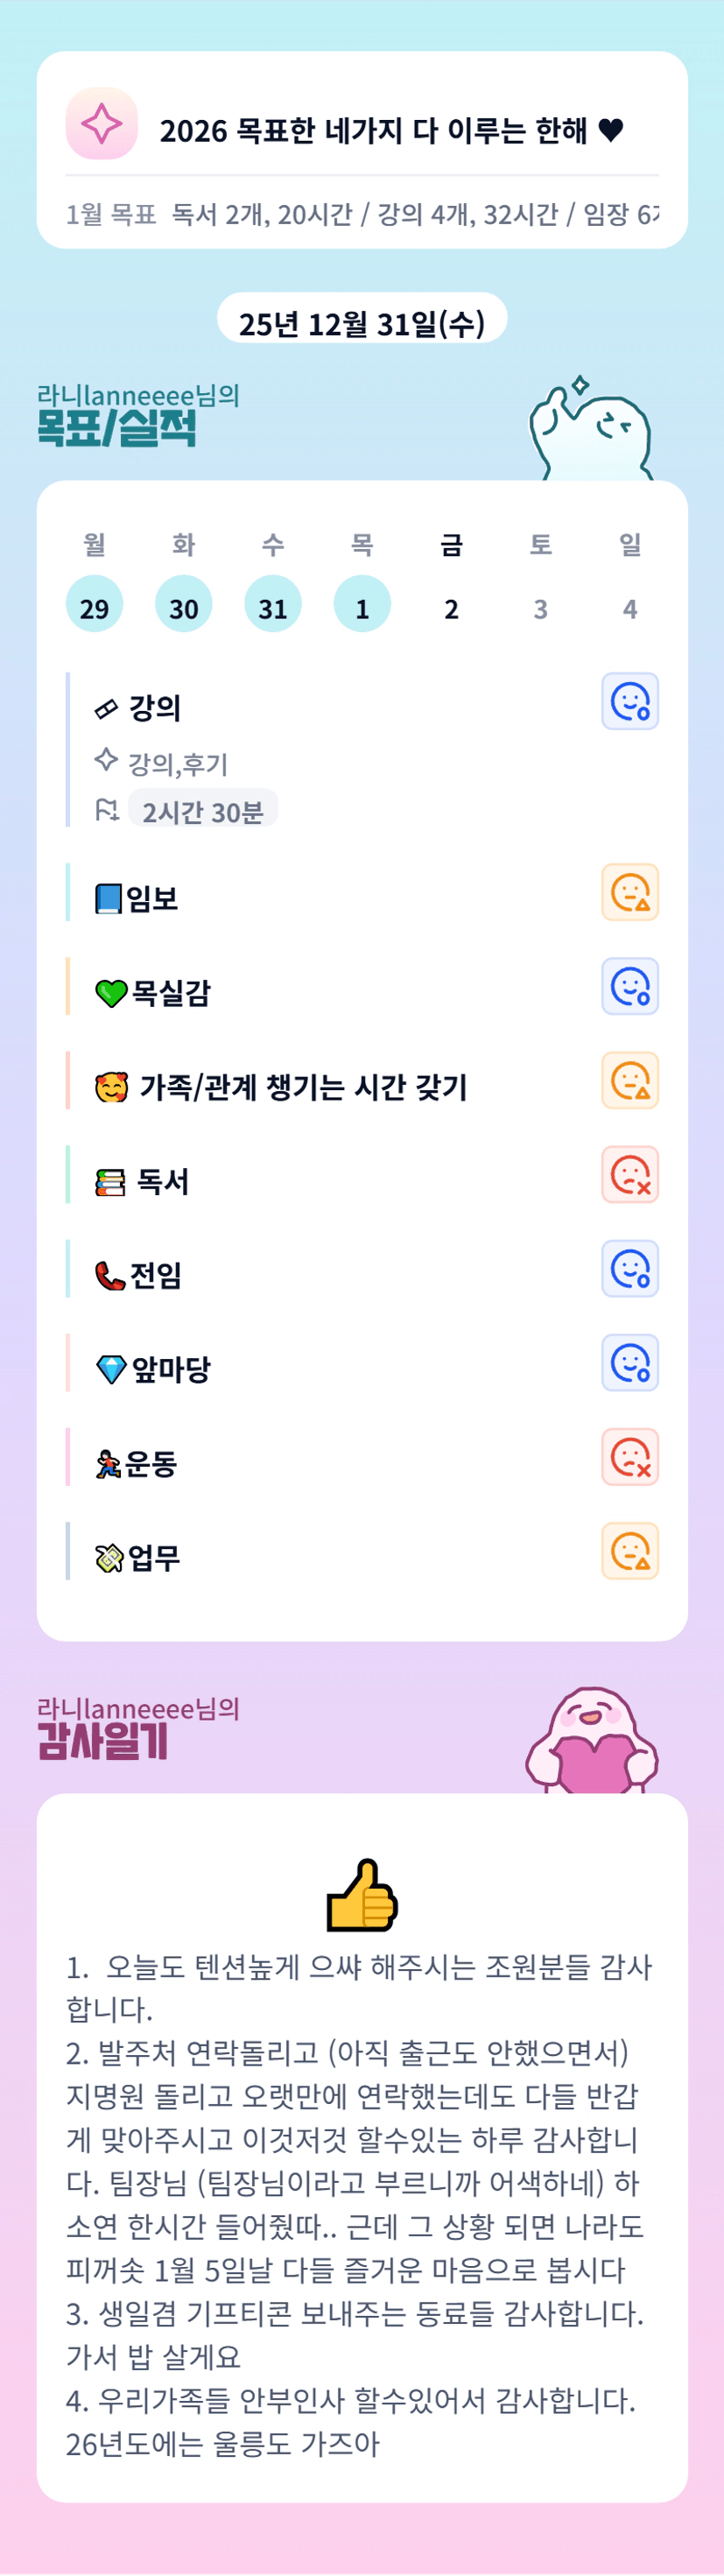Select Thursday 1 in the week calendar
The width and height of the screenshot is (724, 2576).
pos(362,605)
